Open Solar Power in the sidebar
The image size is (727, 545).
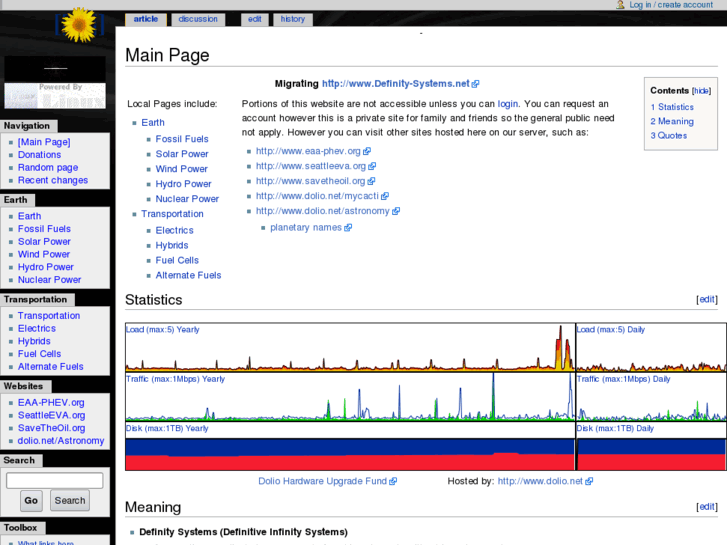click(44, 242)
